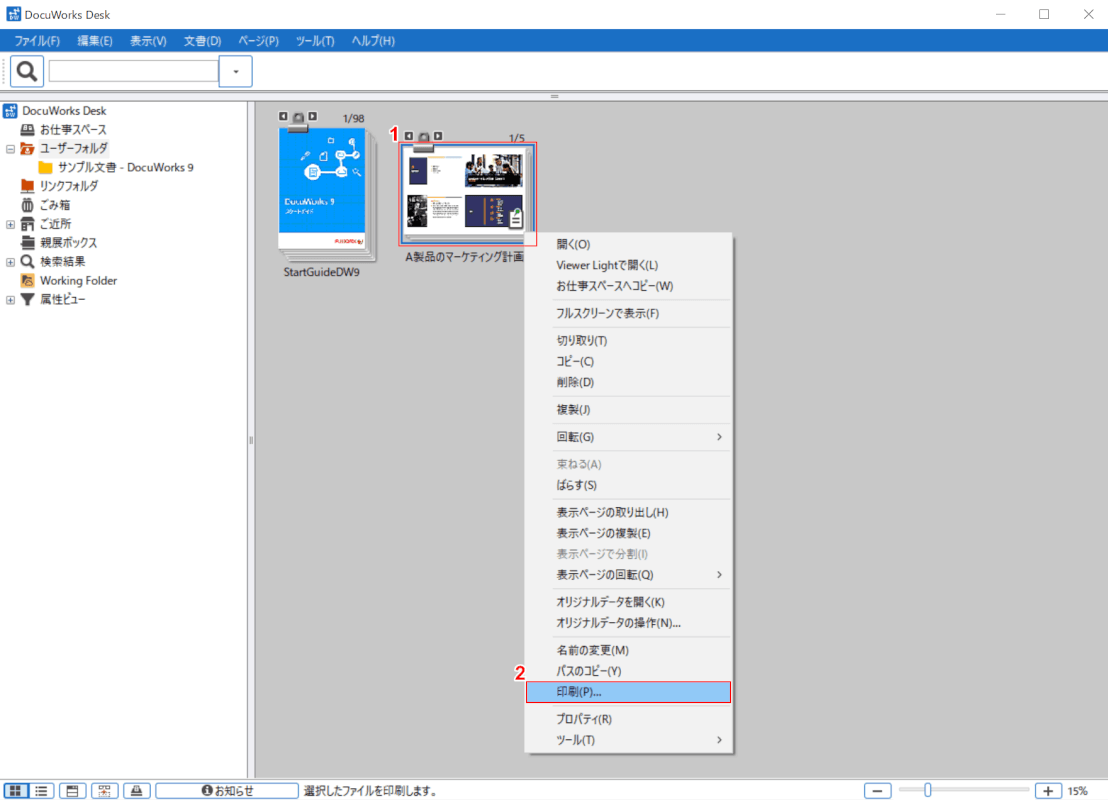Click the magnifier search icon in the toolbar
The width and height of the screenshot is (1108, 800).
coord(27,71)
